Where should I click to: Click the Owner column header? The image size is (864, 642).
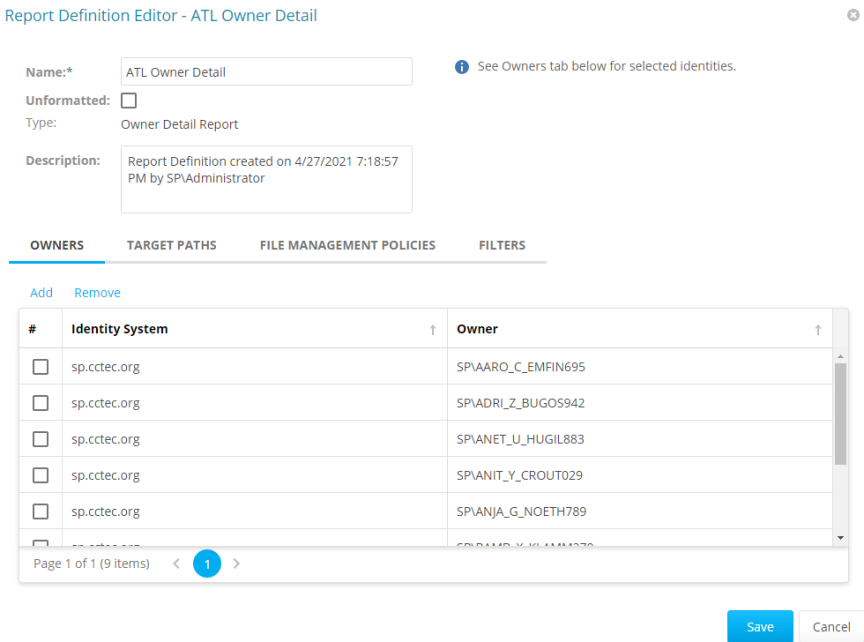click(640, 329)
